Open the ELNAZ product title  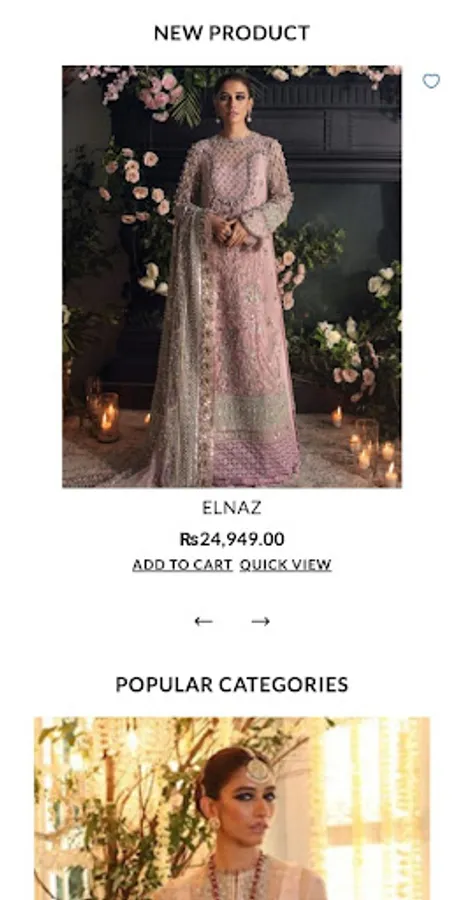232,507
